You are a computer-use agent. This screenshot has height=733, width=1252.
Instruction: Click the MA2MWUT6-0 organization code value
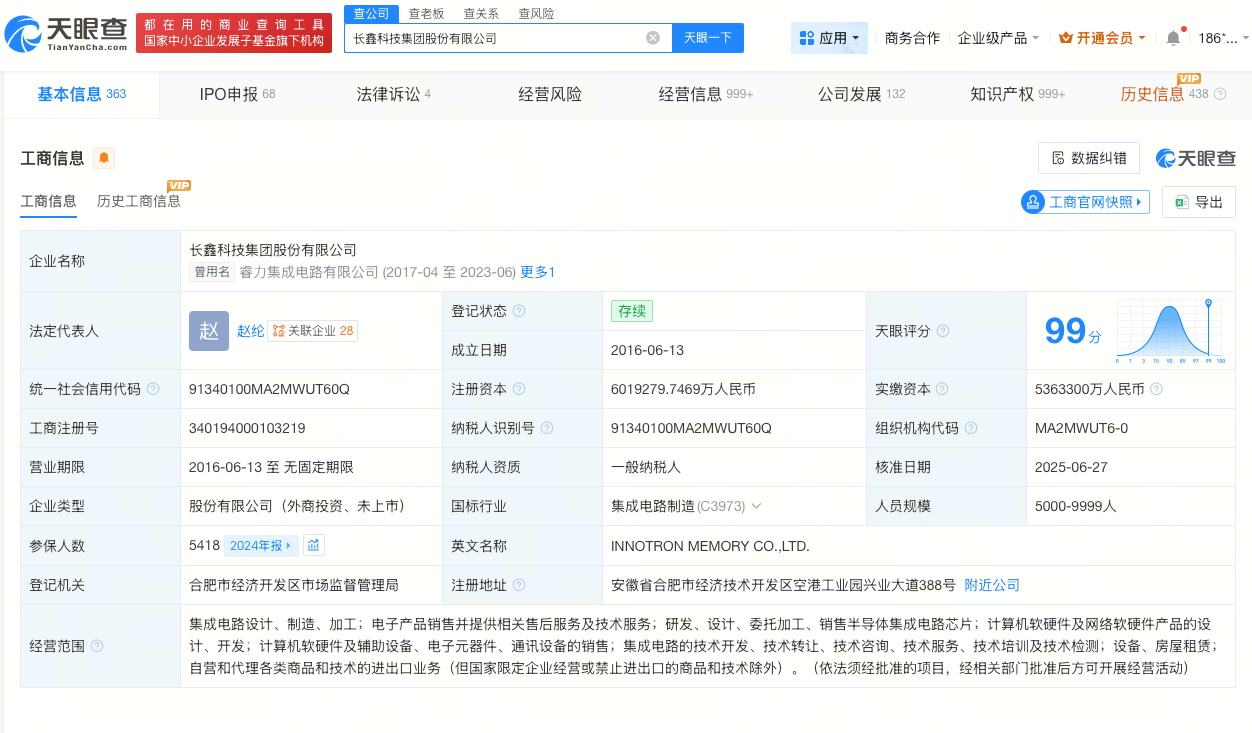(1081, 428)
